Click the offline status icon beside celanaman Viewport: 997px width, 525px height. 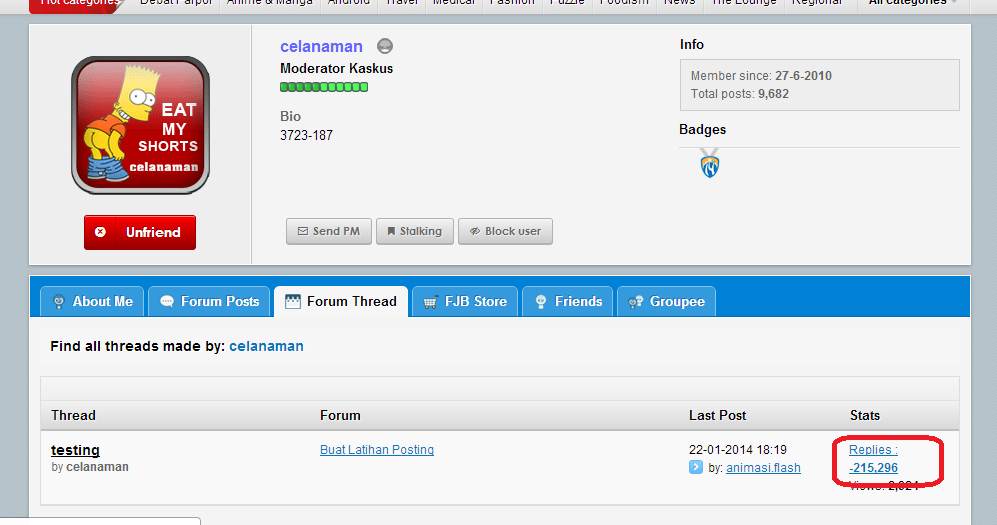[x=385, y=46]
